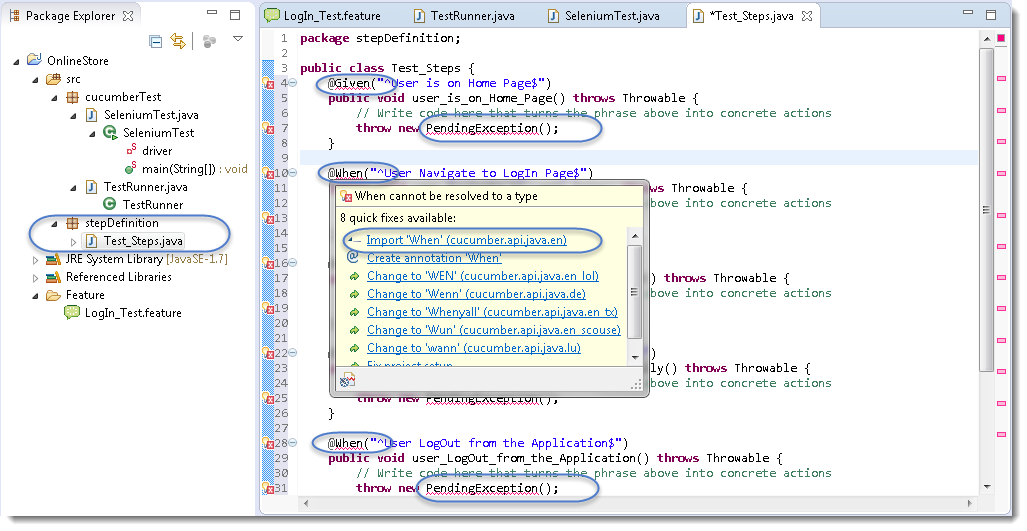Viewport: 1027px width, 531px height.
Task: Select SeleniumTest class icon
Action: click(x=110, y=132)
